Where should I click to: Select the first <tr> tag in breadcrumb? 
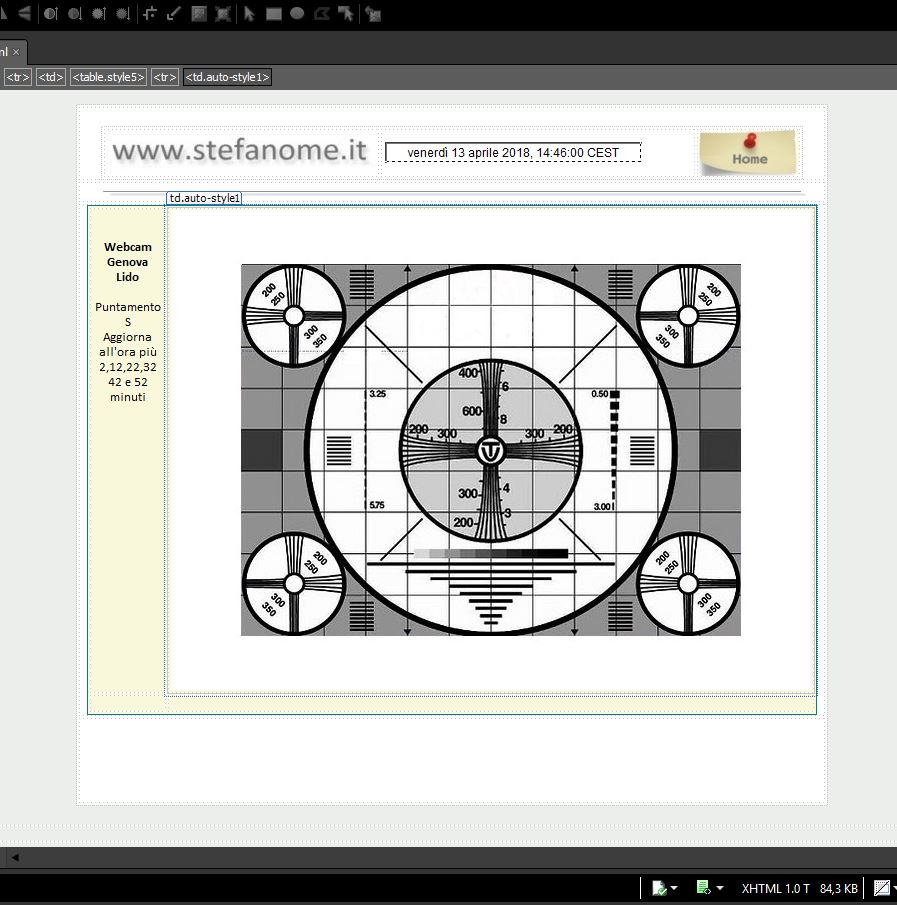18,77
